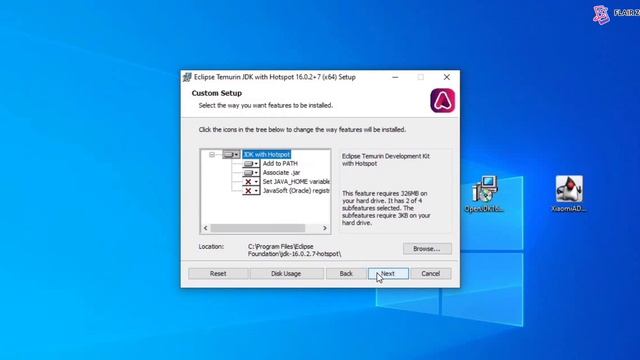
Task: Select JavaSoft (Oracle) registry tree item
Action: point(296,191)
